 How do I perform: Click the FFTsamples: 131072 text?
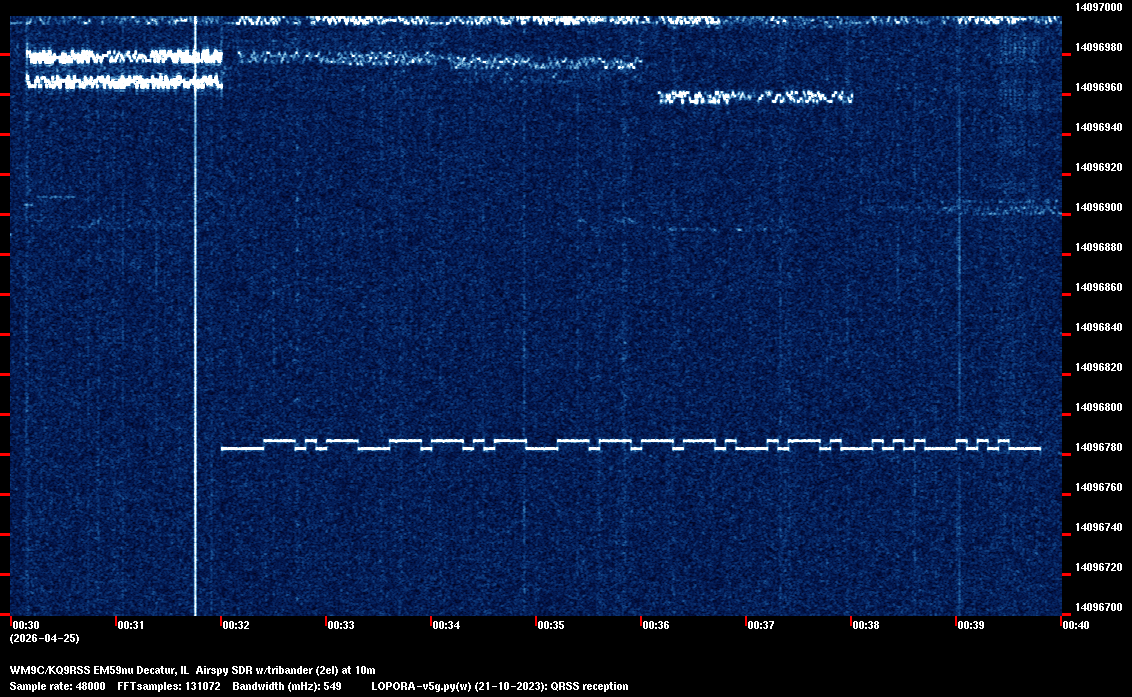pyautogui.click(x=169, y=686)
